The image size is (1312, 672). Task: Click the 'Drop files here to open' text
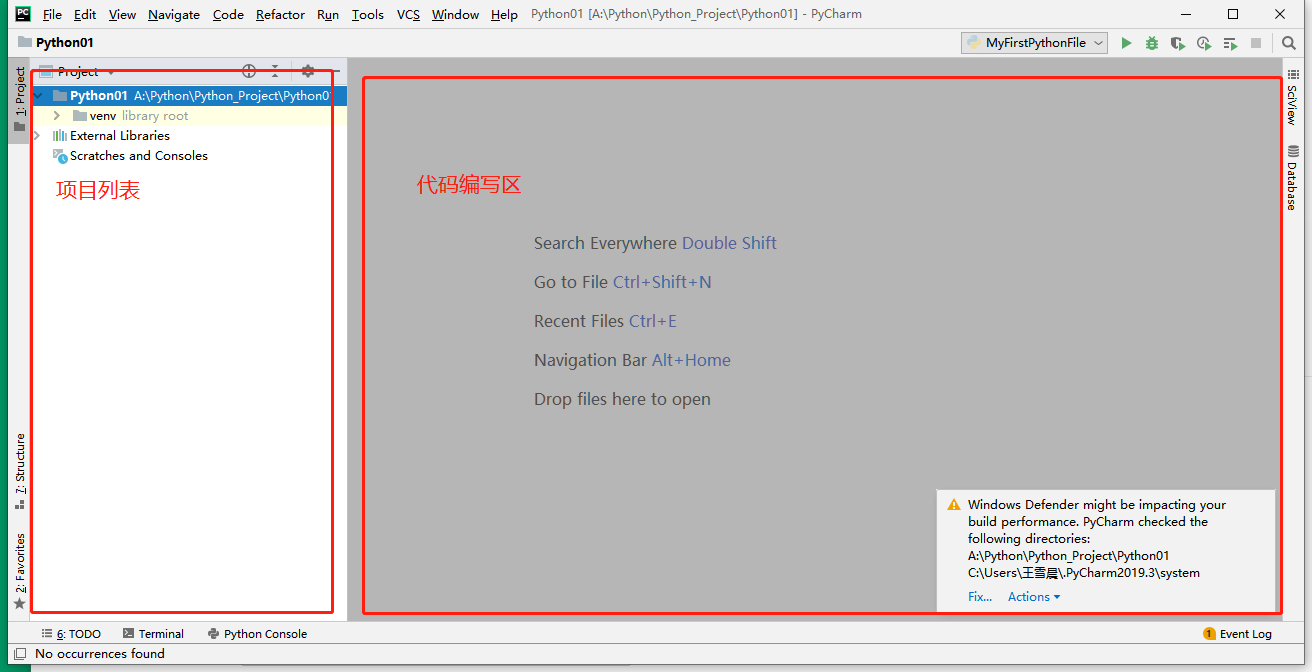[622, 399]
